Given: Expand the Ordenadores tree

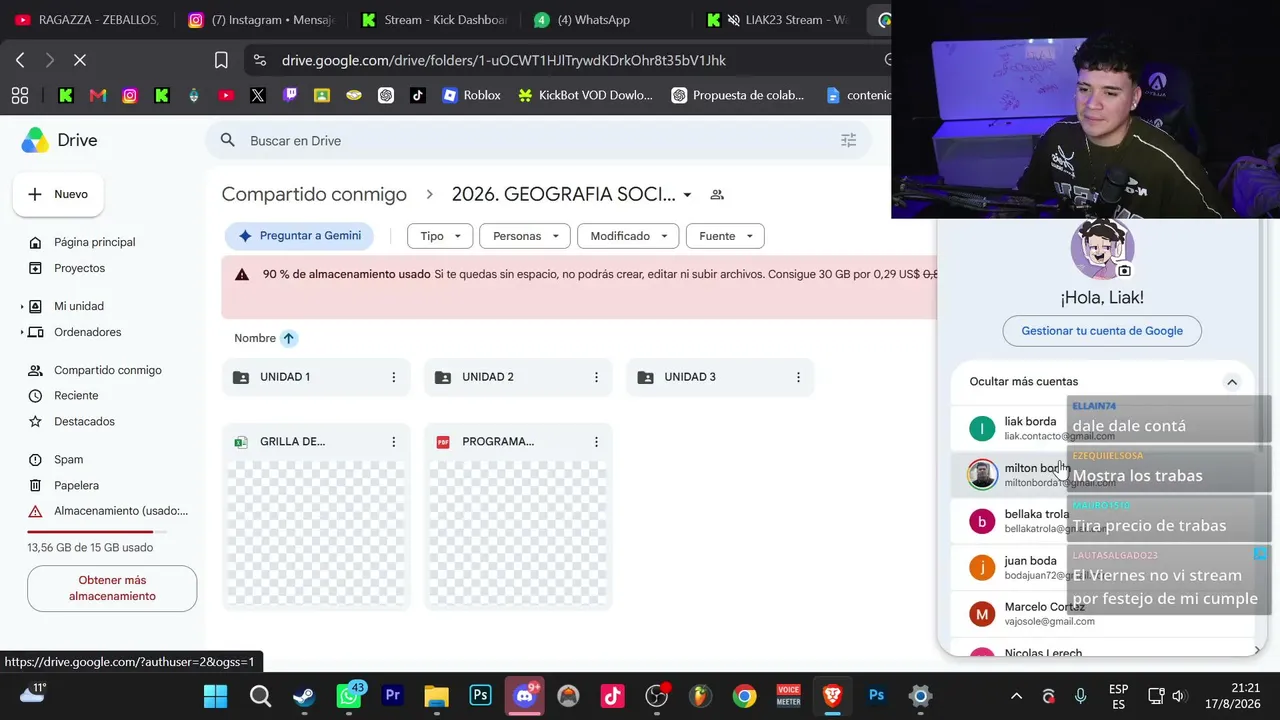Looking at the screenshot, I should point(22,332).
